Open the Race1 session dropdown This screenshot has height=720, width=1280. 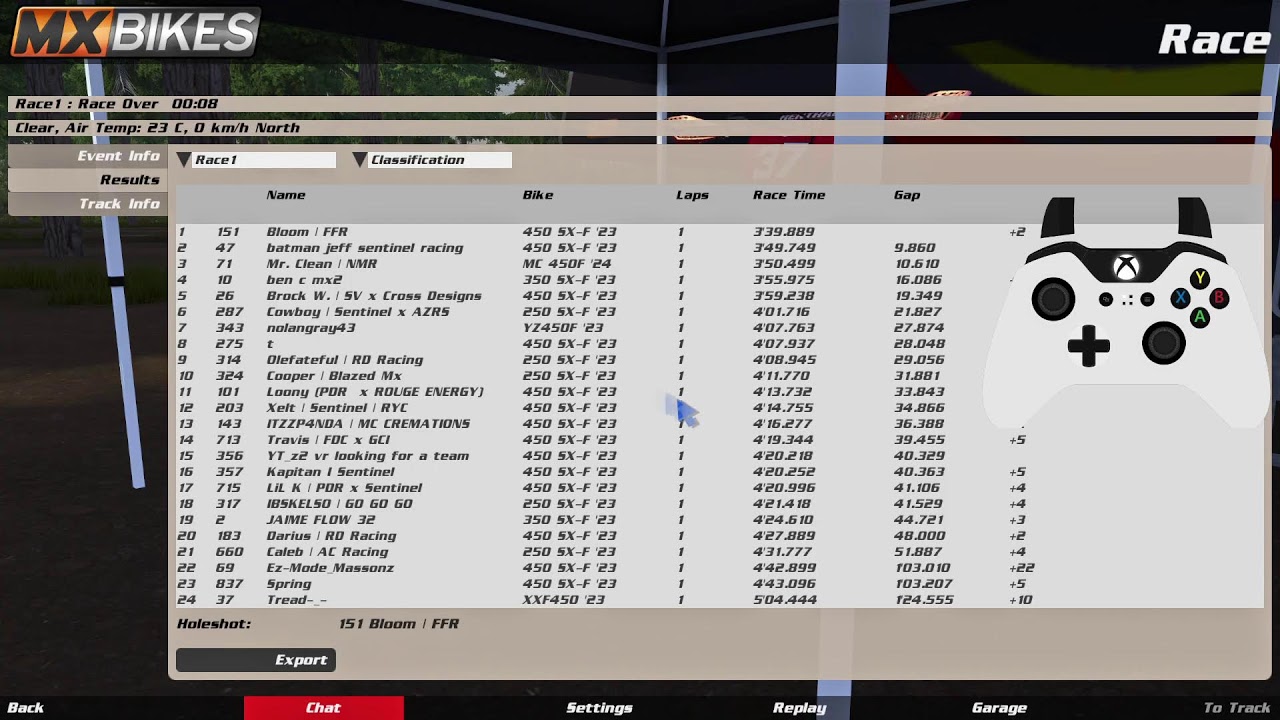256,160
